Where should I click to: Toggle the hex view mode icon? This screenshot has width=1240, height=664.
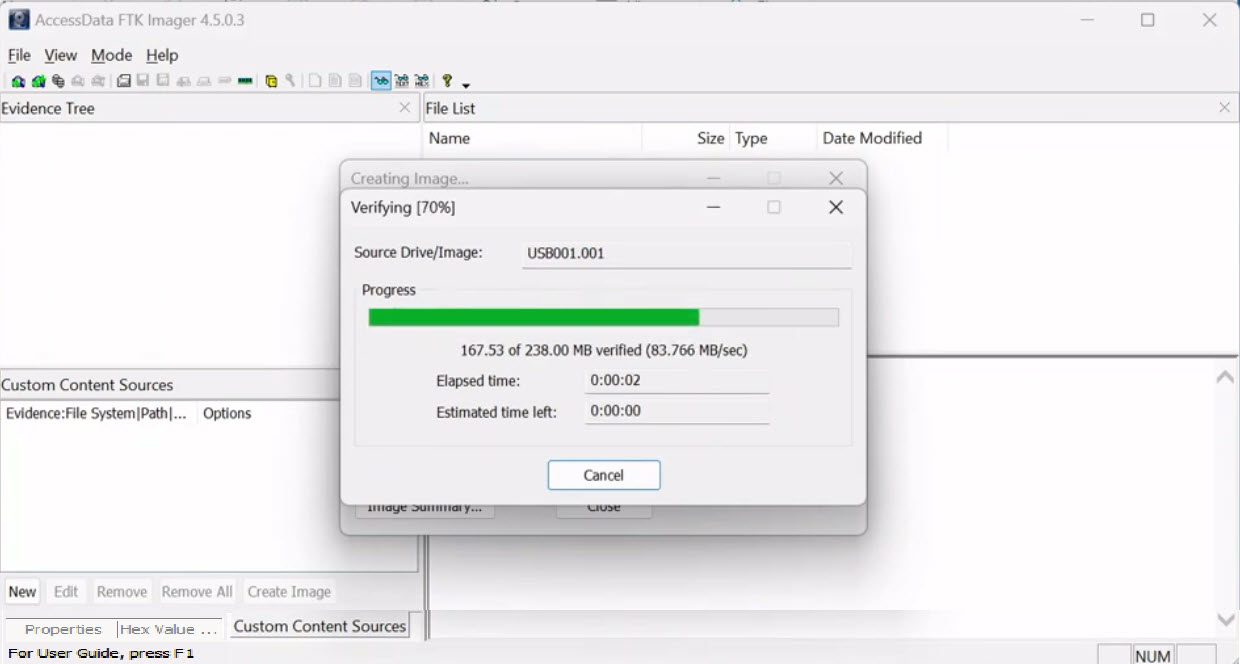coord(421,81)
